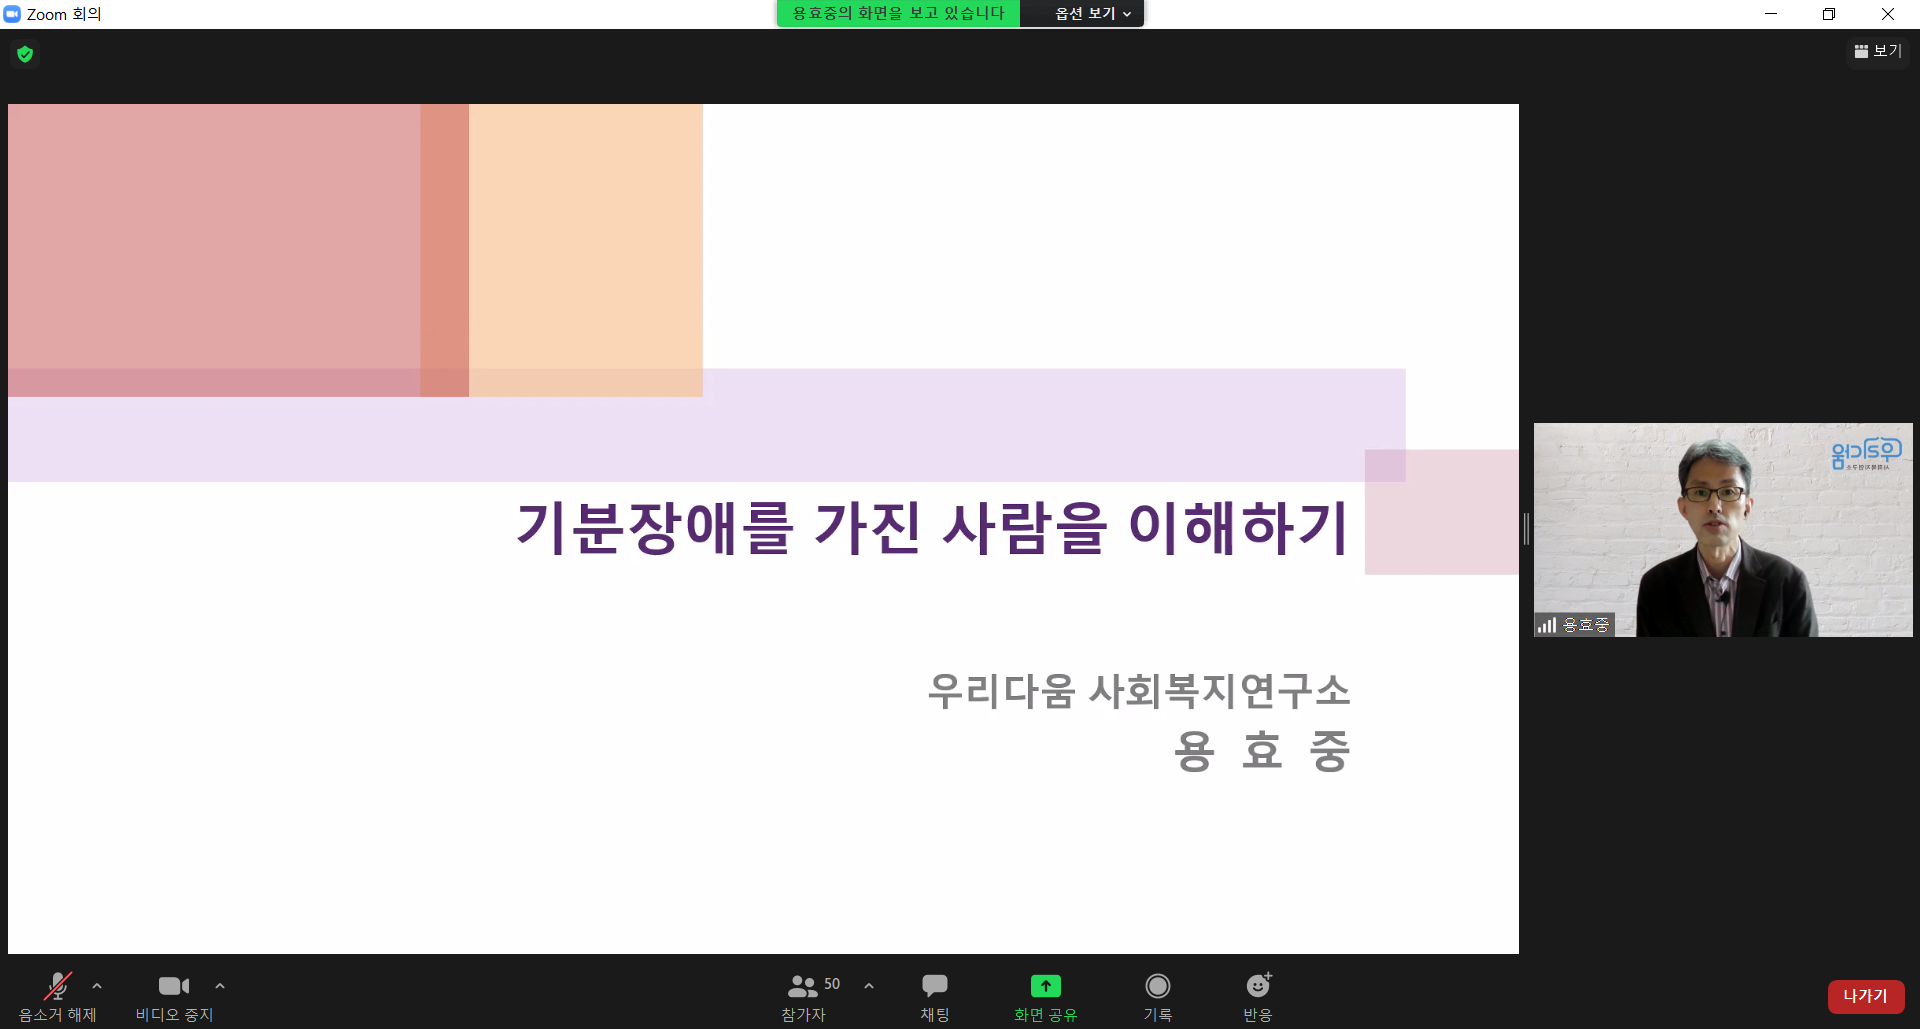The image size is (1920, 1029).
Task: Click the shared slide title text
Action: 932,527
